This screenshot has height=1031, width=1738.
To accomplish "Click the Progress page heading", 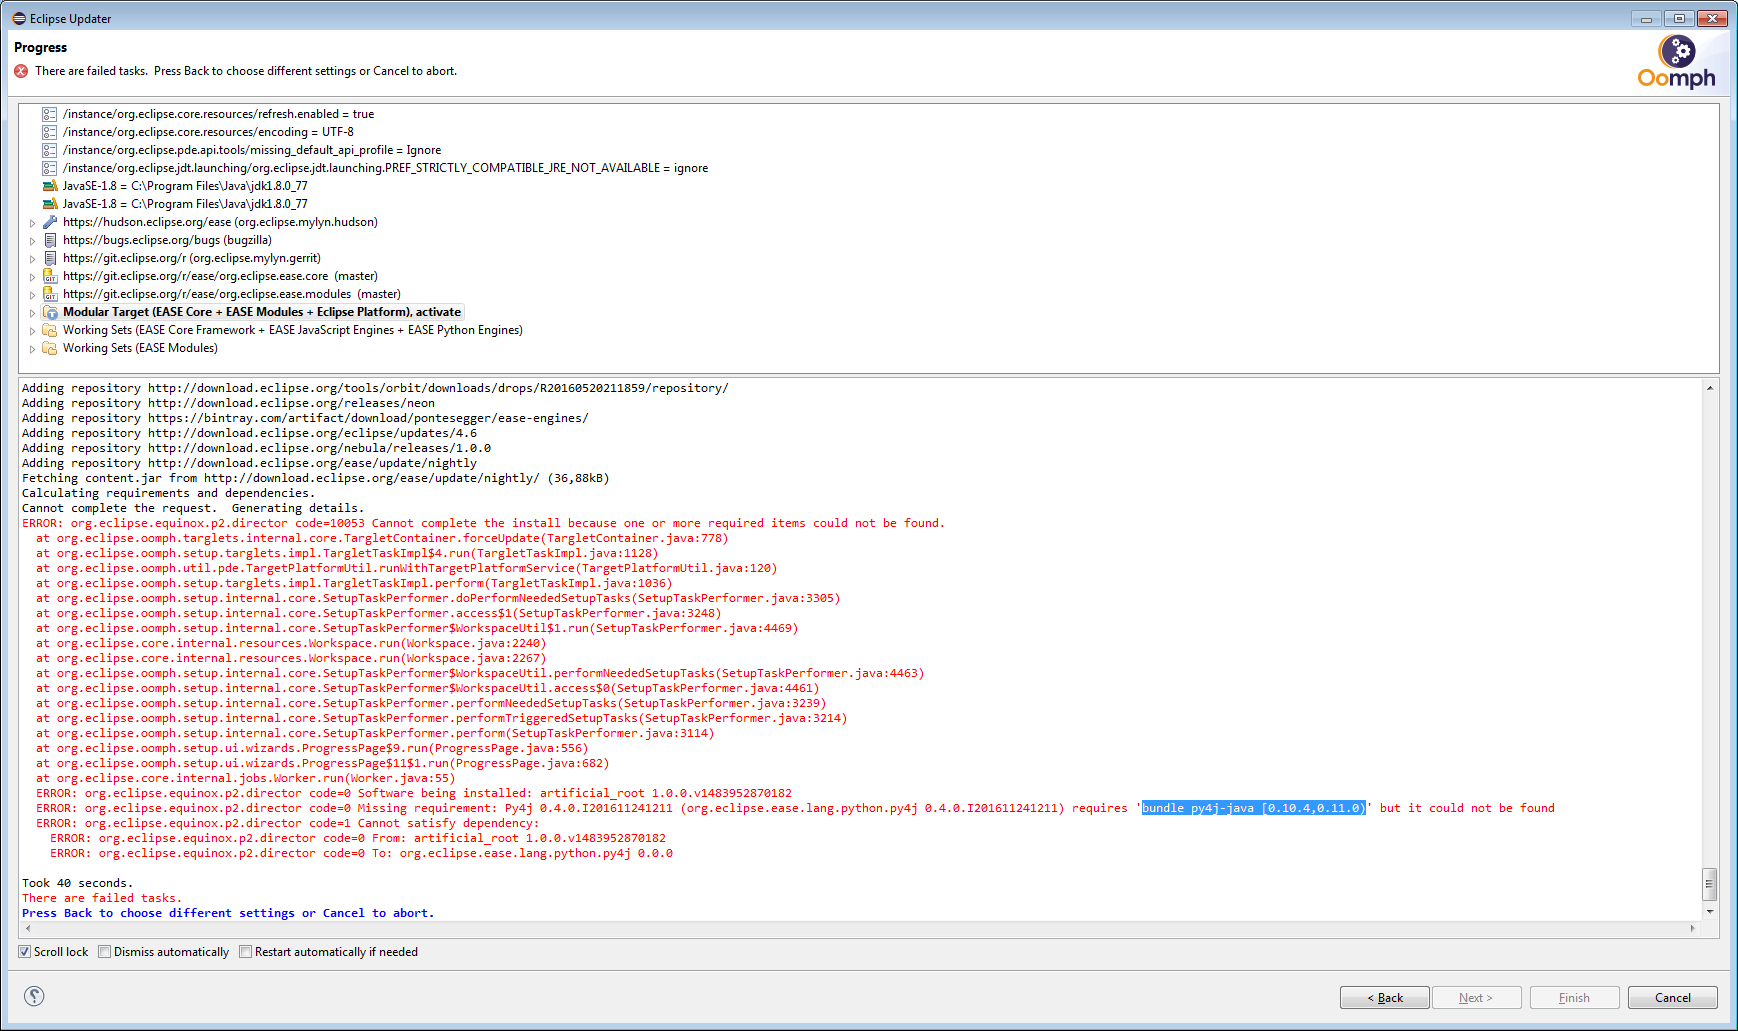I will click(x=40, y=47).
